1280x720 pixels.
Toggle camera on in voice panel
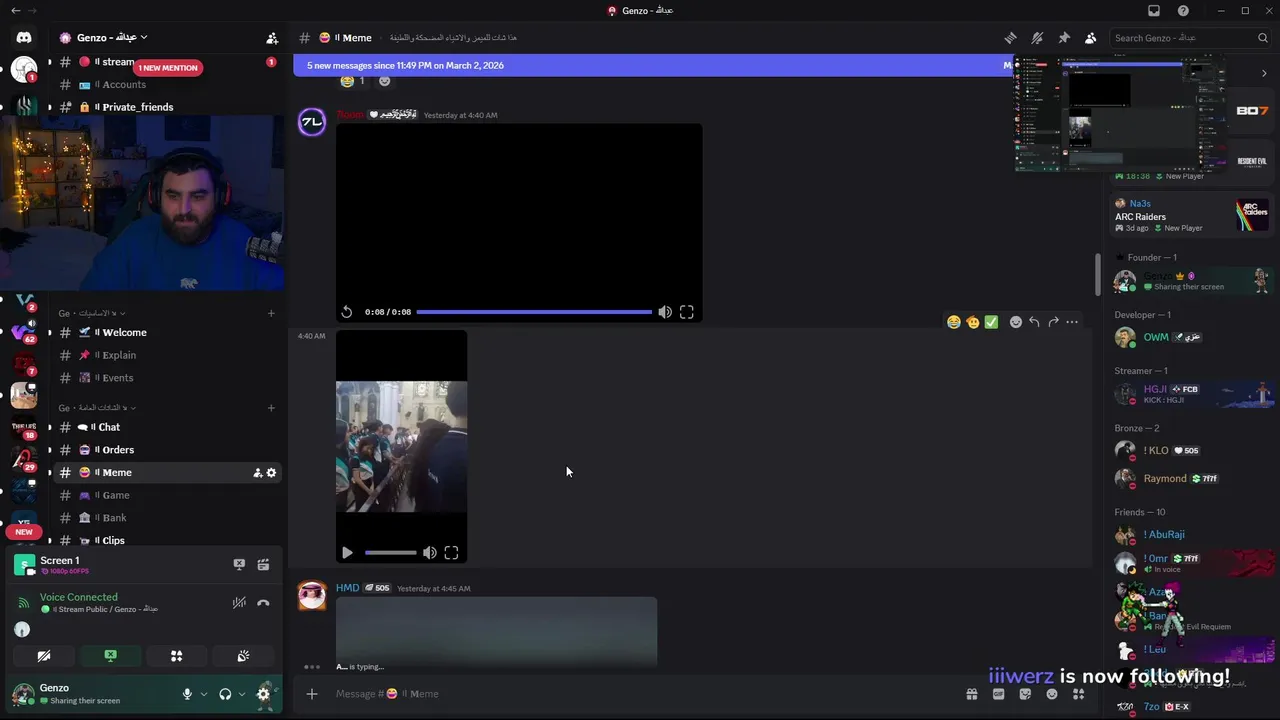(x=44, y=656)
